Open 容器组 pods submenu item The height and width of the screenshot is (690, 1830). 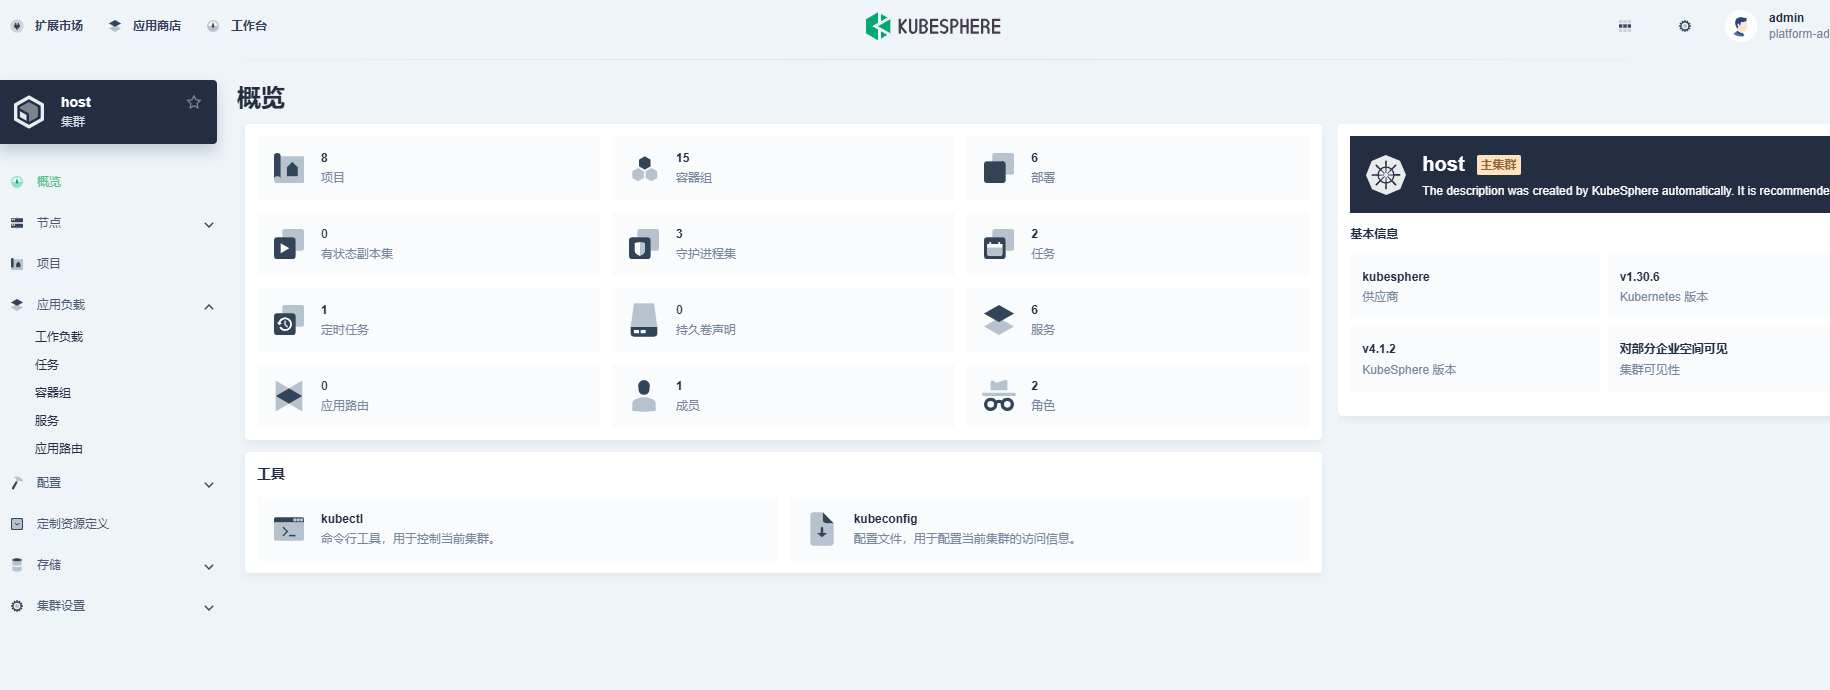click(x=53, y=393)
